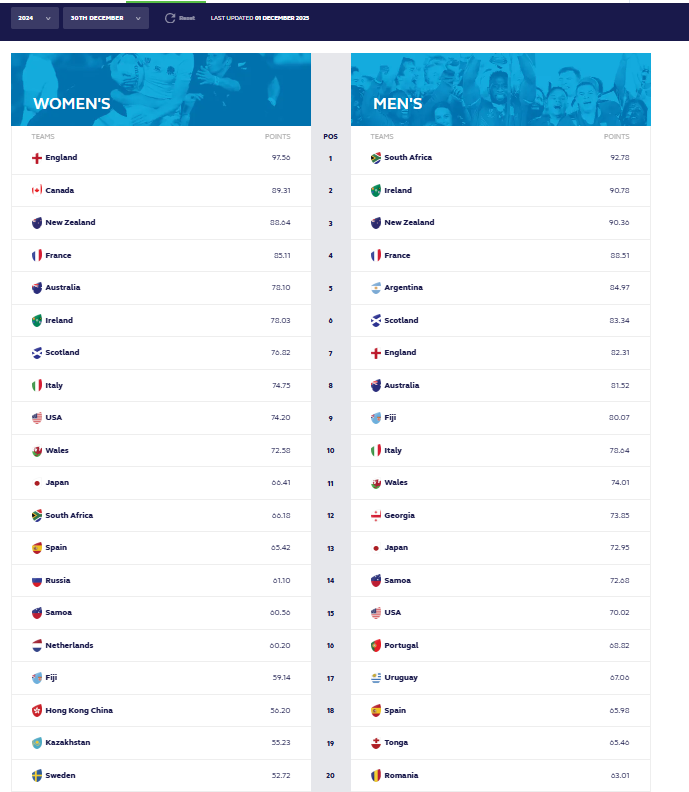
Task: Click the Argentina flag icon
Action: click(376, 288)
